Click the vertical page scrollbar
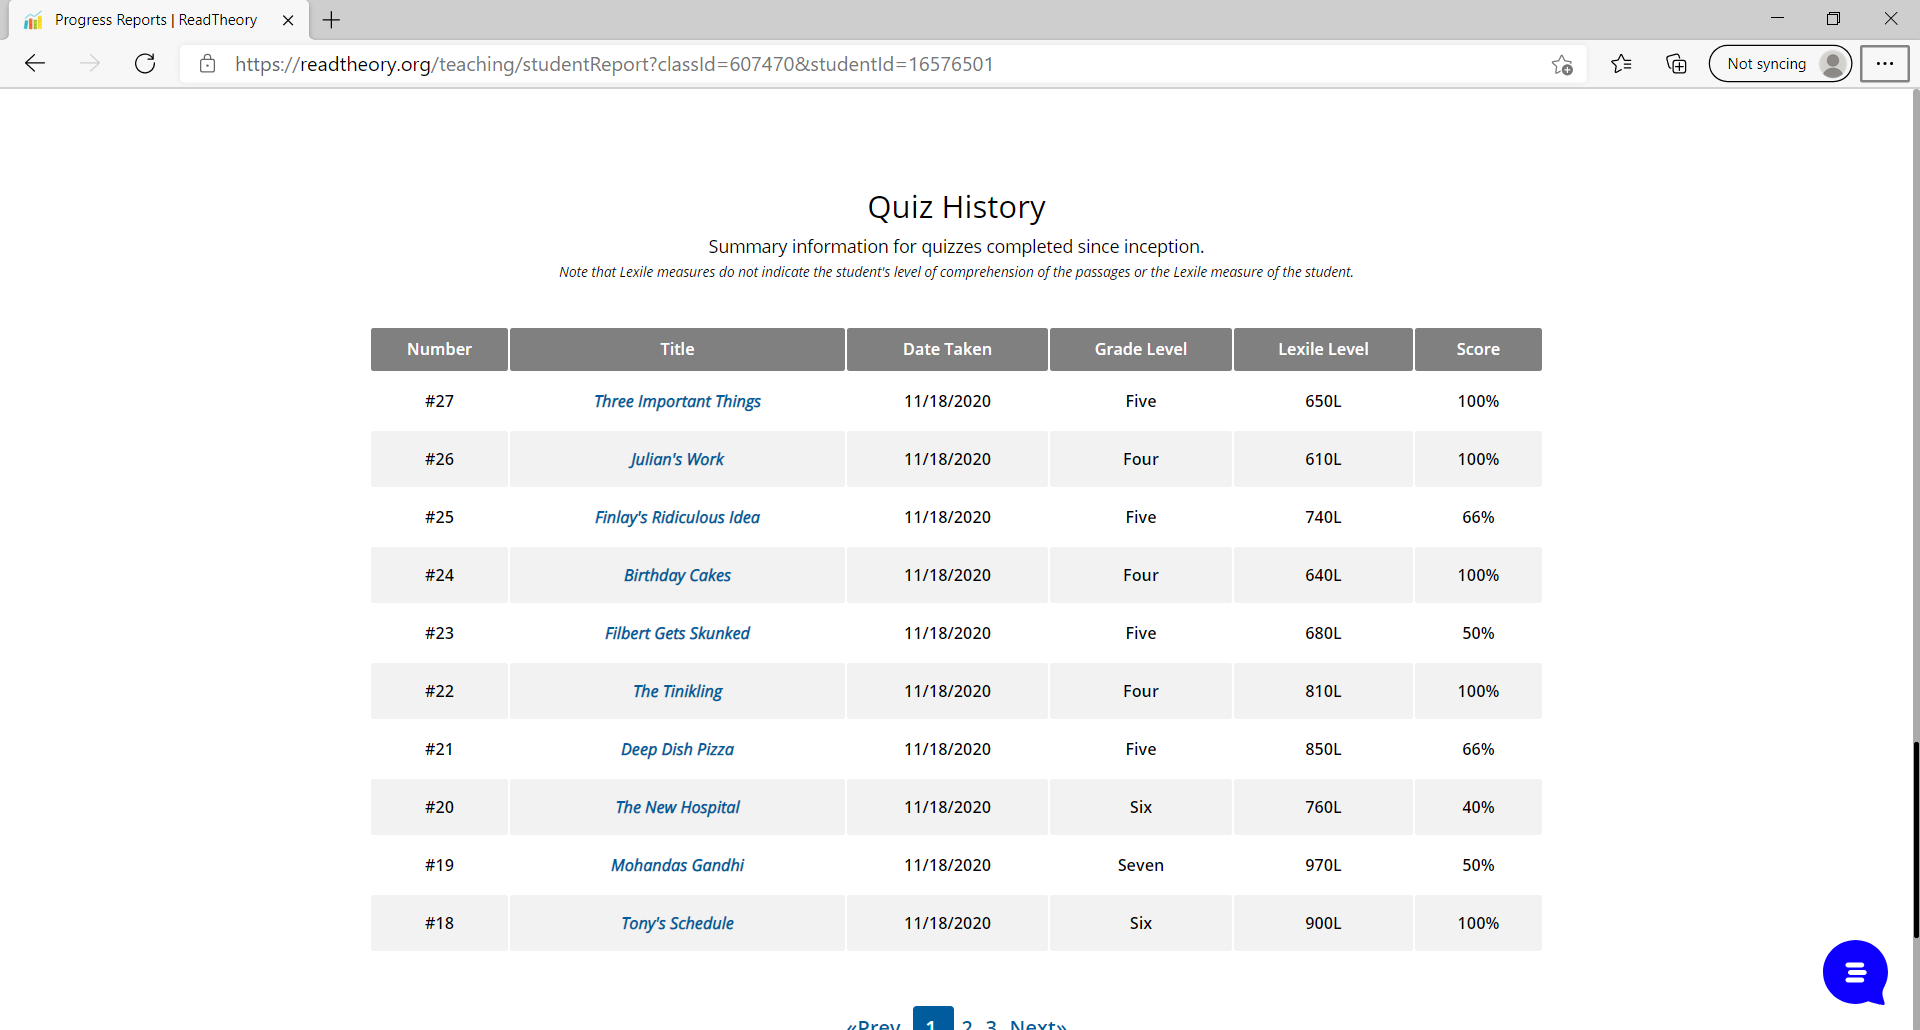 1915,840
